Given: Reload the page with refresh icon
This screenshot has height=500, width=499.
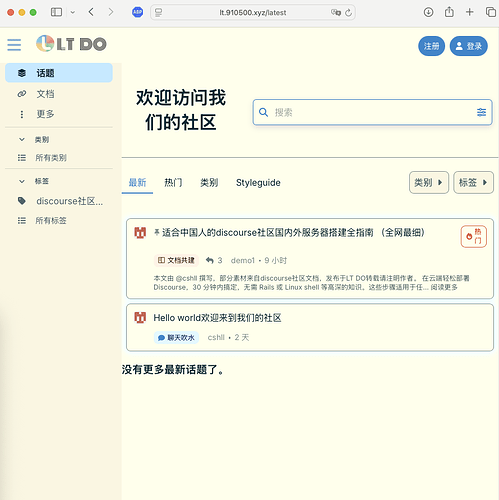Looking at the screenshot, I should [x=348, y=13].
